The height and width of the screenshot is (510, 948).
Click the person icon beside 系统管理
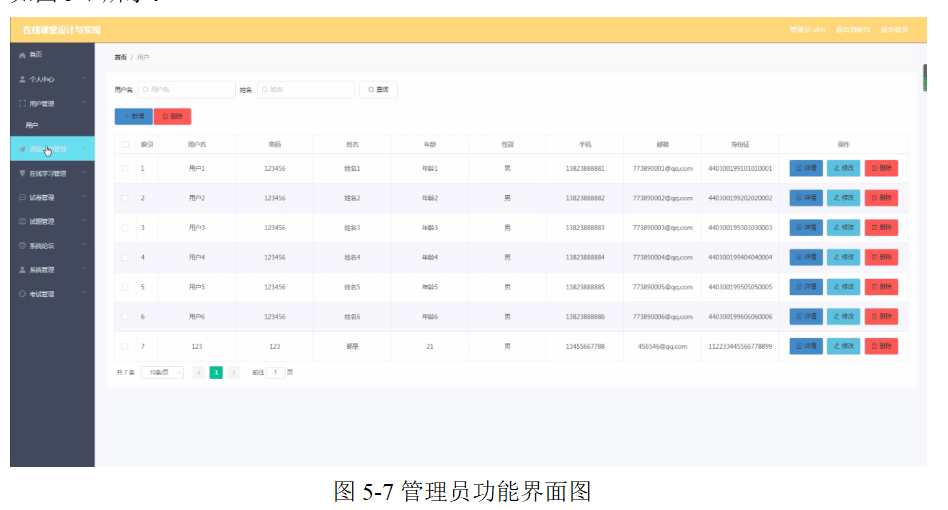(22, 270)
